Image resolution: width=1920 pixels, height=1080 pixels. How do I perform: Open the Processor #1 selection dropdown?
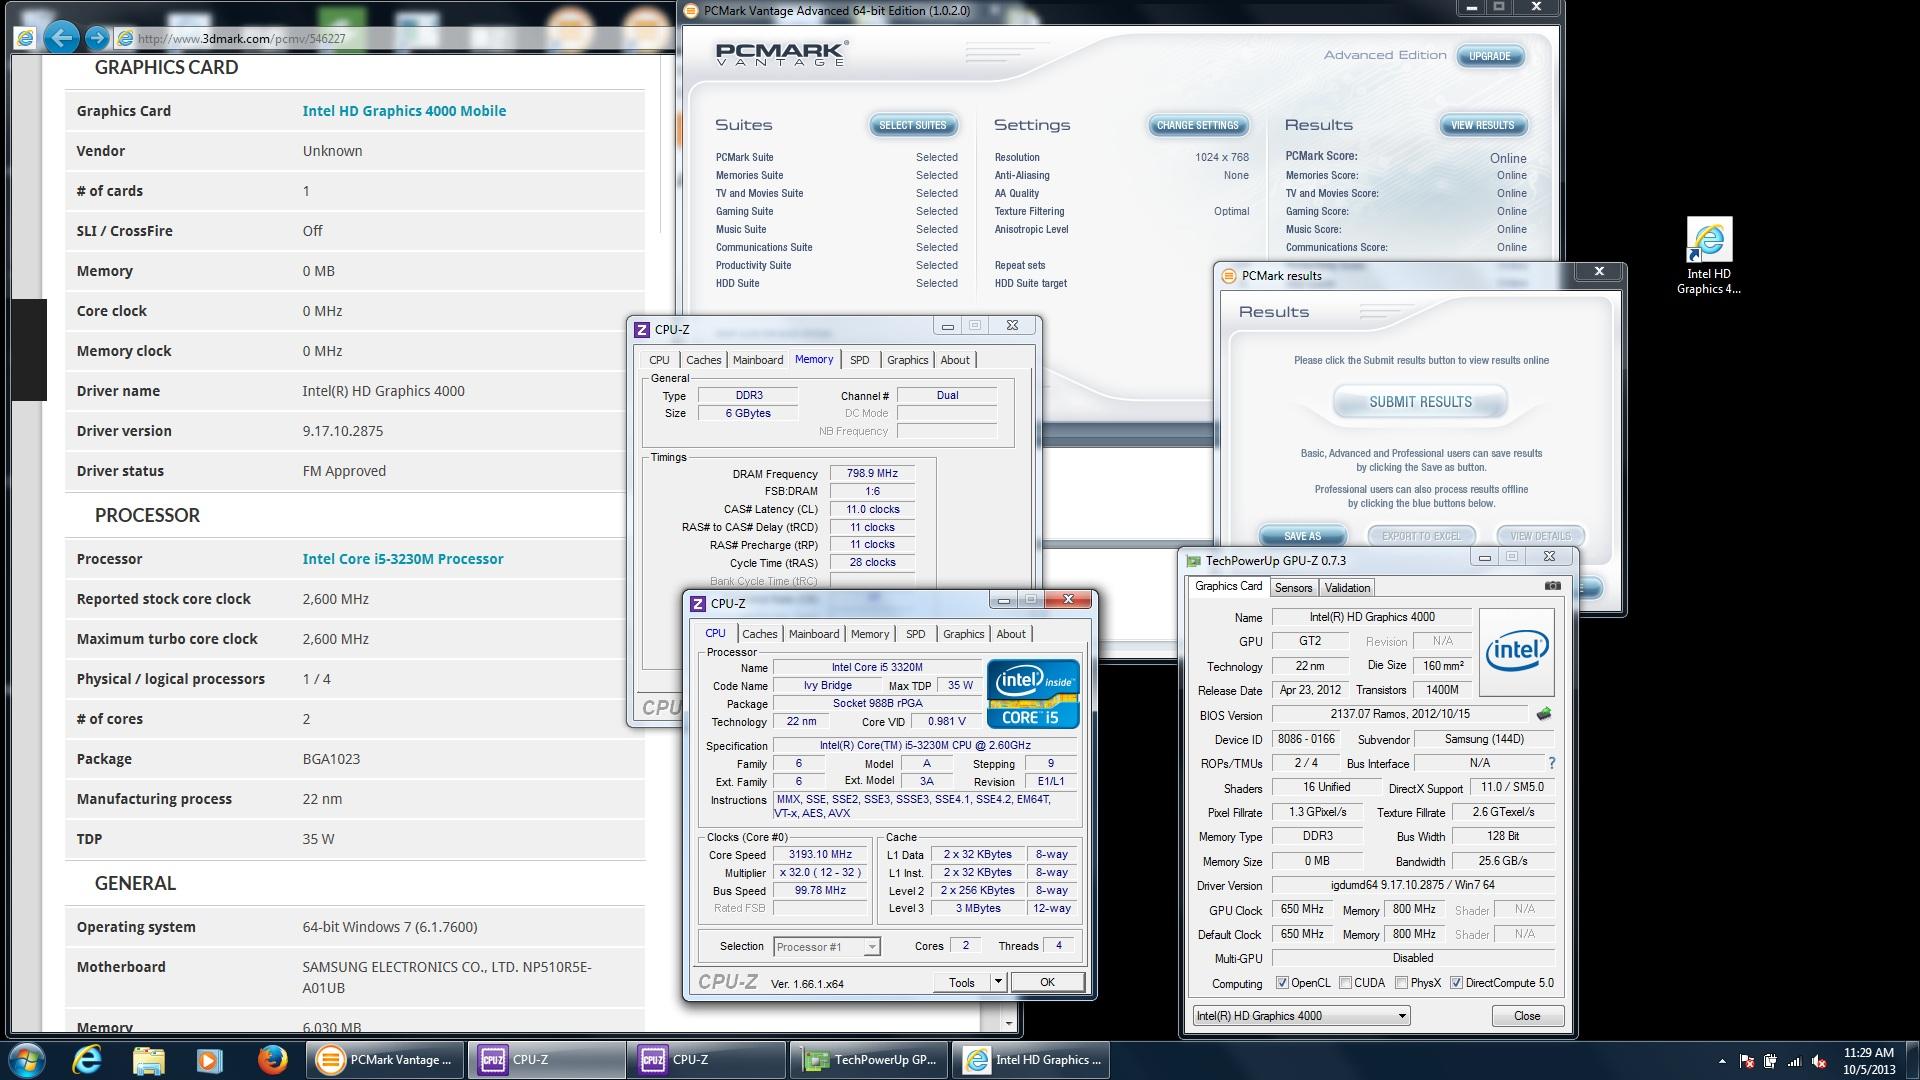tap(826, 946)
